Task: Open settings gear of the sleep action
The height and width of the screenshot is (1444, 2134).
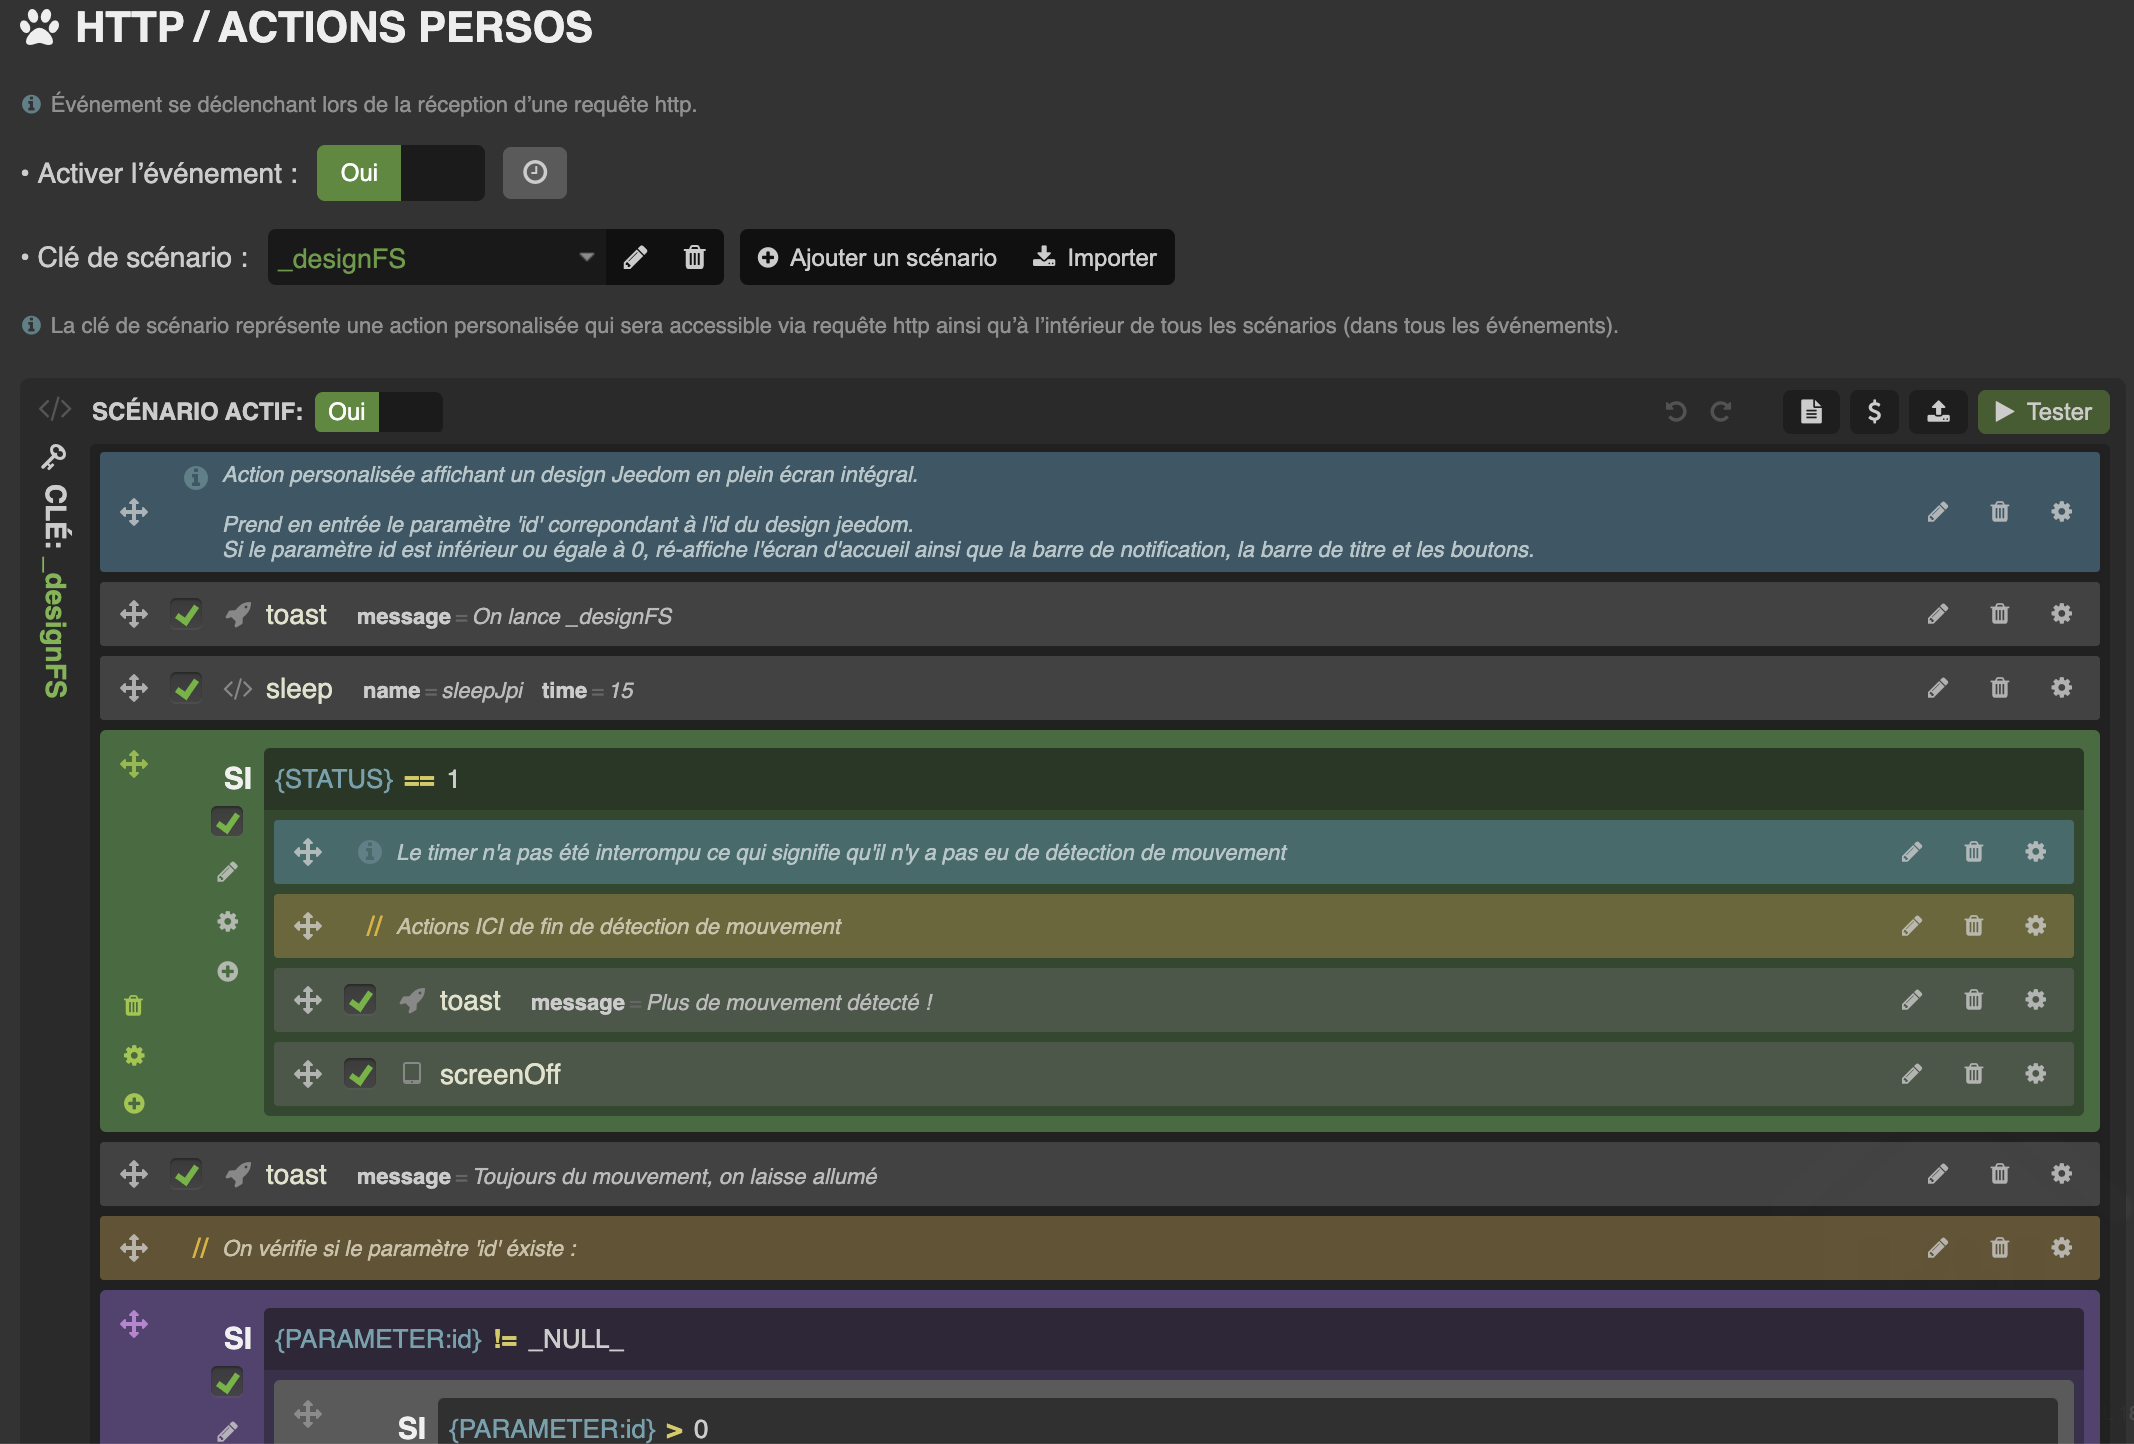Action: [2062, 688]
